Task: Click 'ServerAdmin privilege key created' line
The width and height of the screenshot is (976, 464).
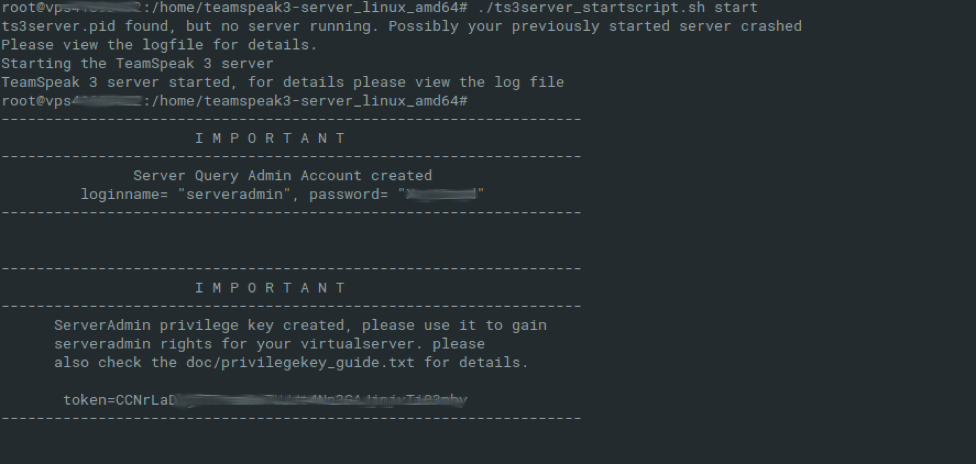Action: pos(300,325)
